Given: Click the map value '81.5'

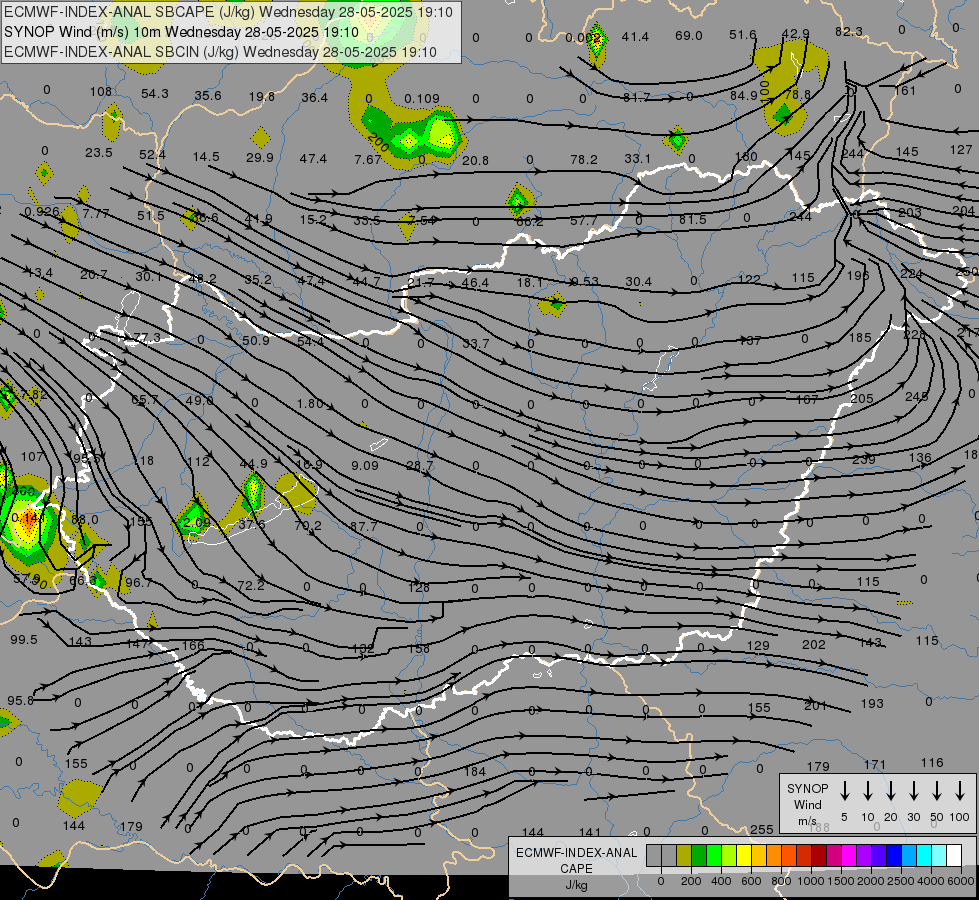Looking at the screenshot, I should click(693, 219).
